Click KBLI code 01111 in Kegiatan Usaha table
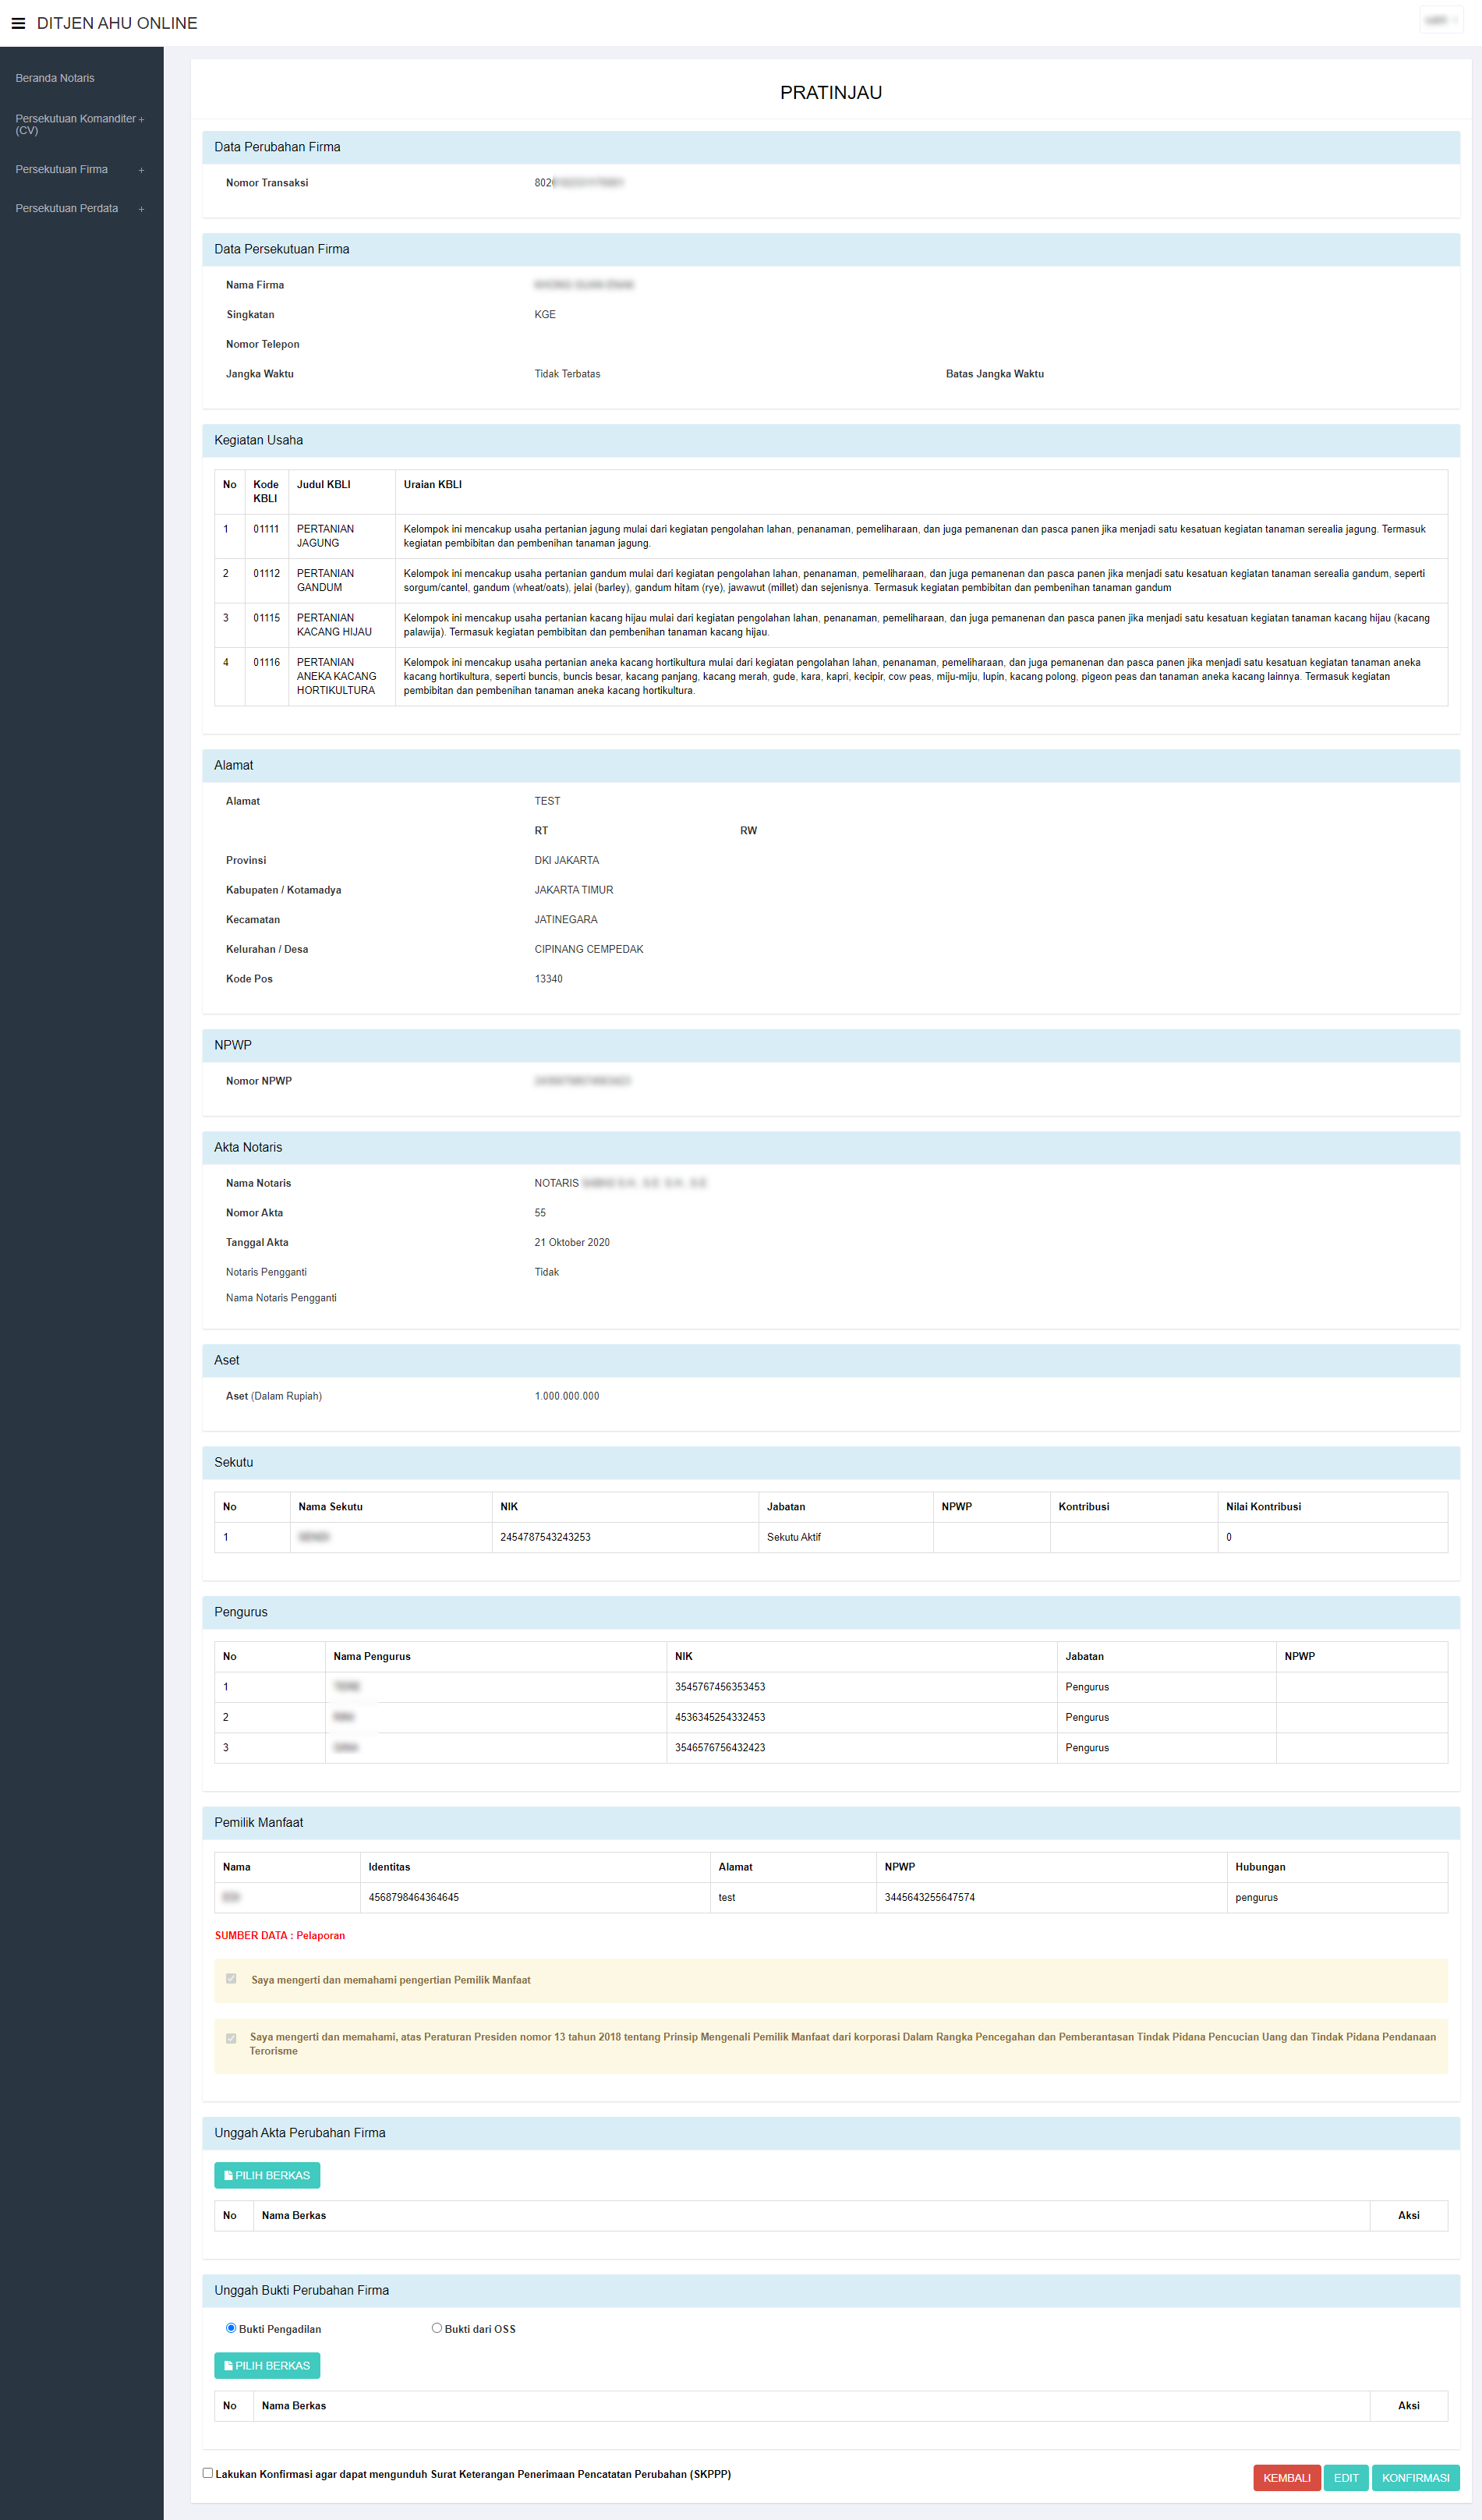 [x=266, y=529]
